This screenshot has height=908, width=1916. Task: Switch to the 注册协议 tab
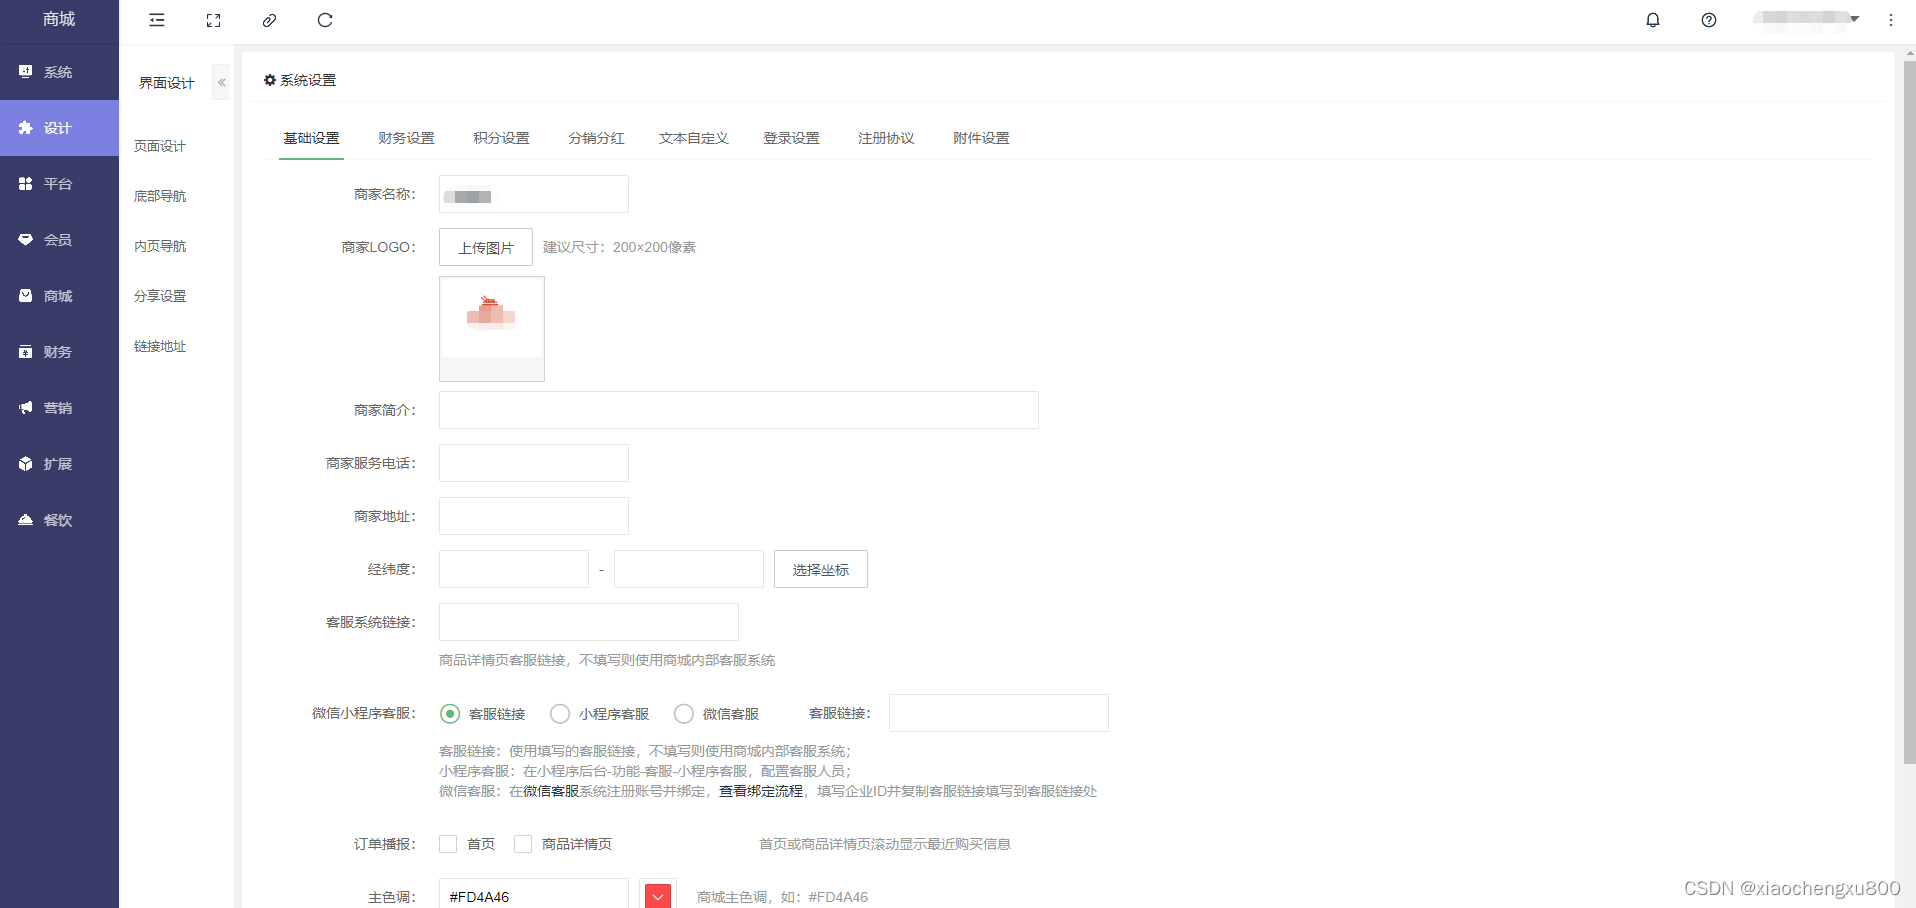click(886, 138)
